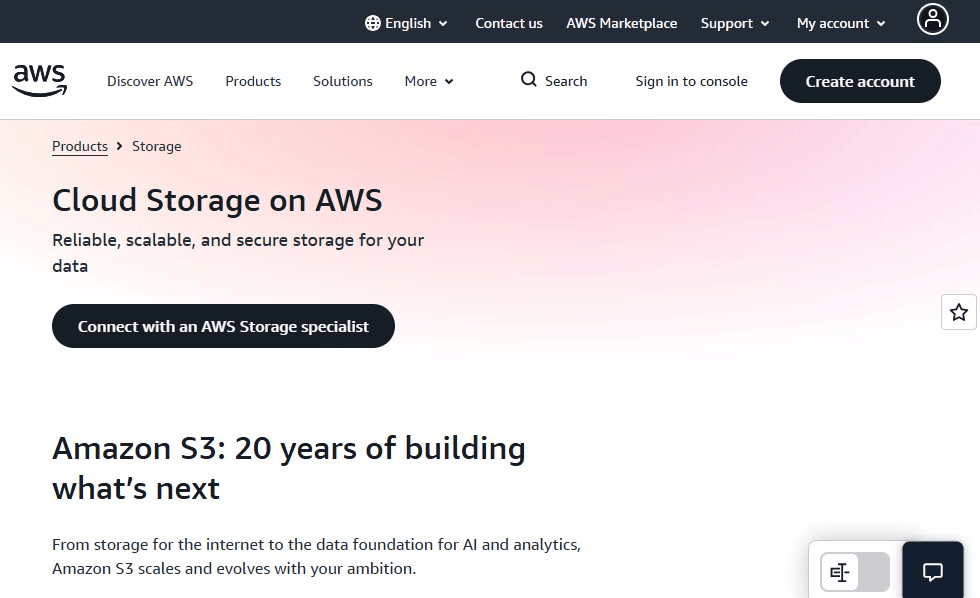Visit the AWS Marketplace link
Screen dimensions: 980x598
coord(622,23)
